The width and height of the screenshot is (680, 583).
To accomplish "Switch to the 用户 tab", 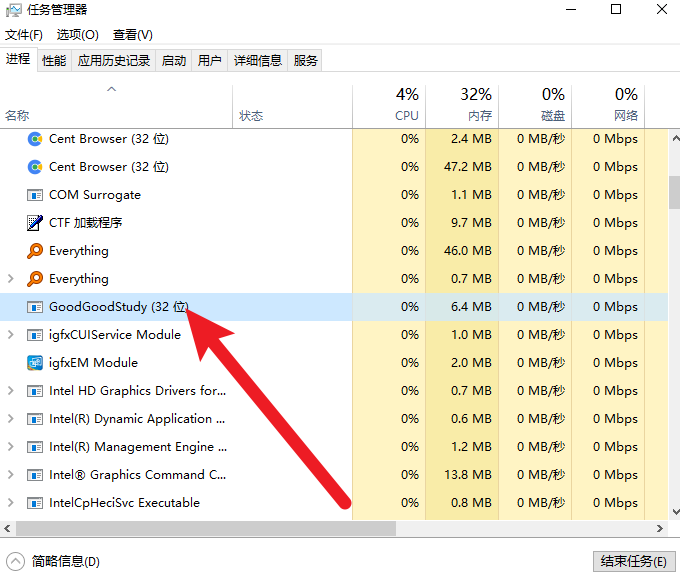I will tap(209, 61).
